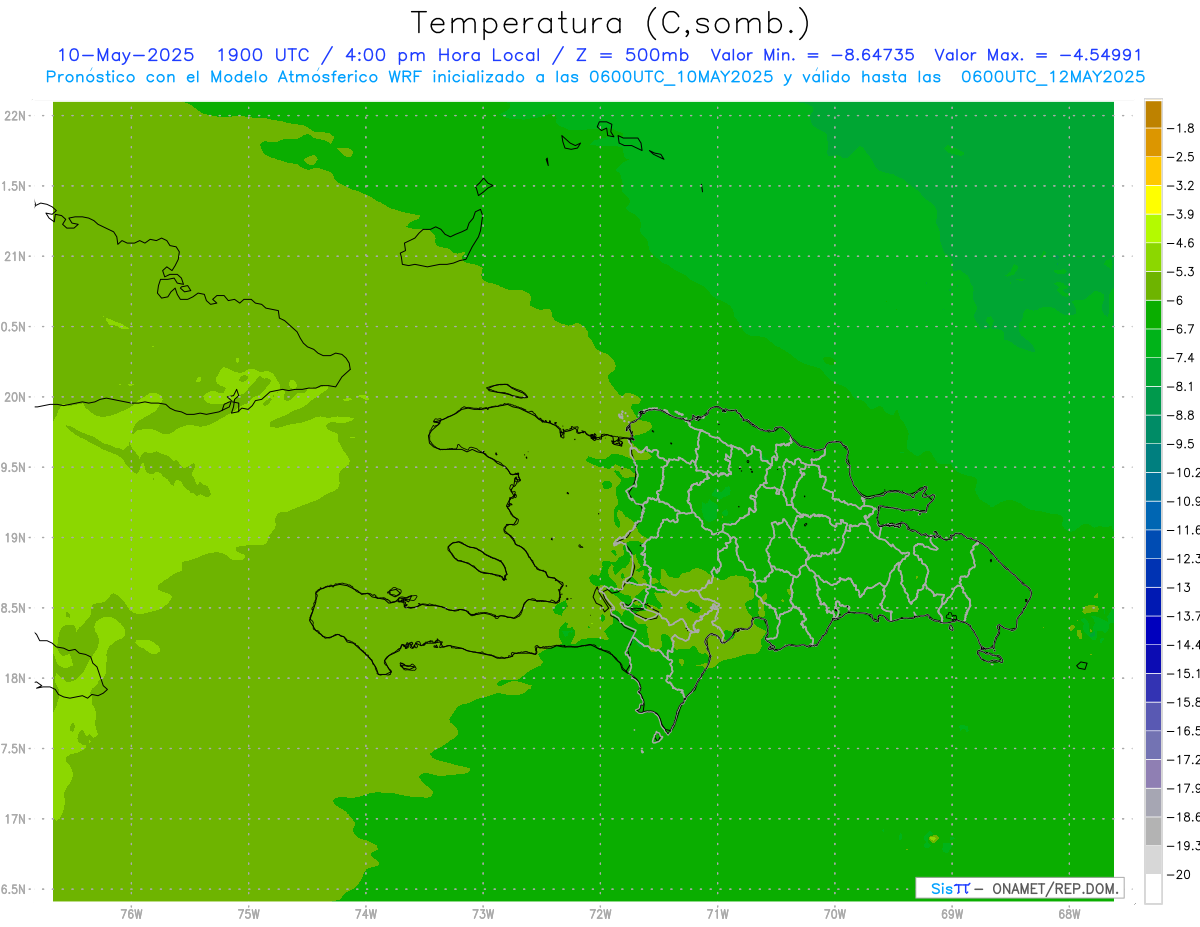
Task: Click the '71W' longitude label
Action: coord(717,913)
